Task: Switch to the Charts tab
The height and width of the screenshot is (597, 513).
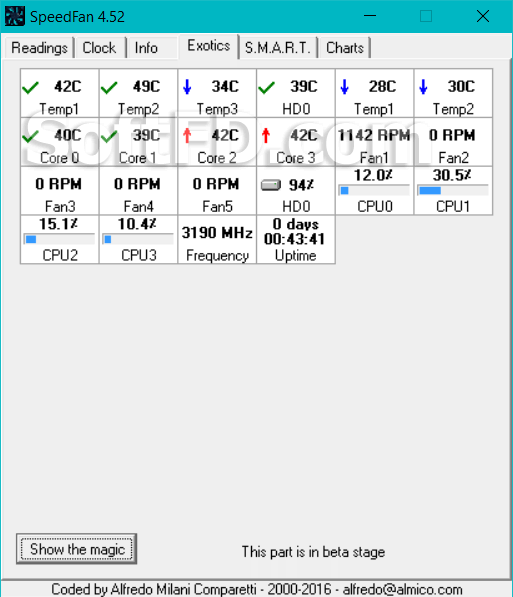Action: (x=345, y=48)
